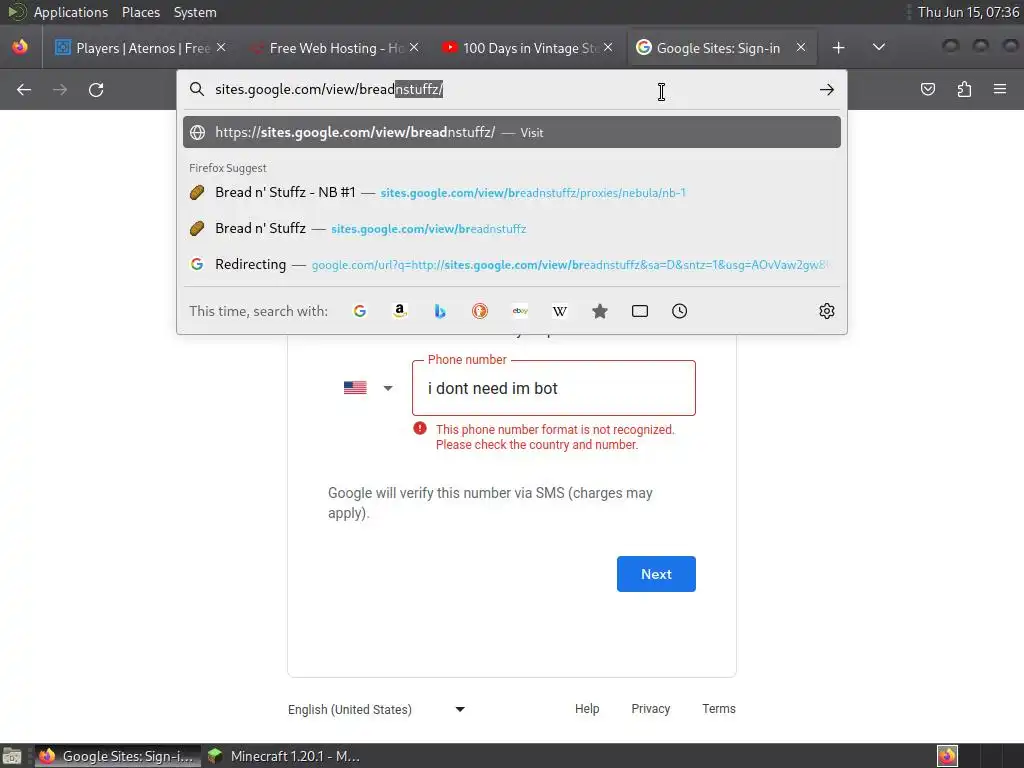Open the English (United States) language dropdown
Viewport: 1024px width, 768px height.
377,709
